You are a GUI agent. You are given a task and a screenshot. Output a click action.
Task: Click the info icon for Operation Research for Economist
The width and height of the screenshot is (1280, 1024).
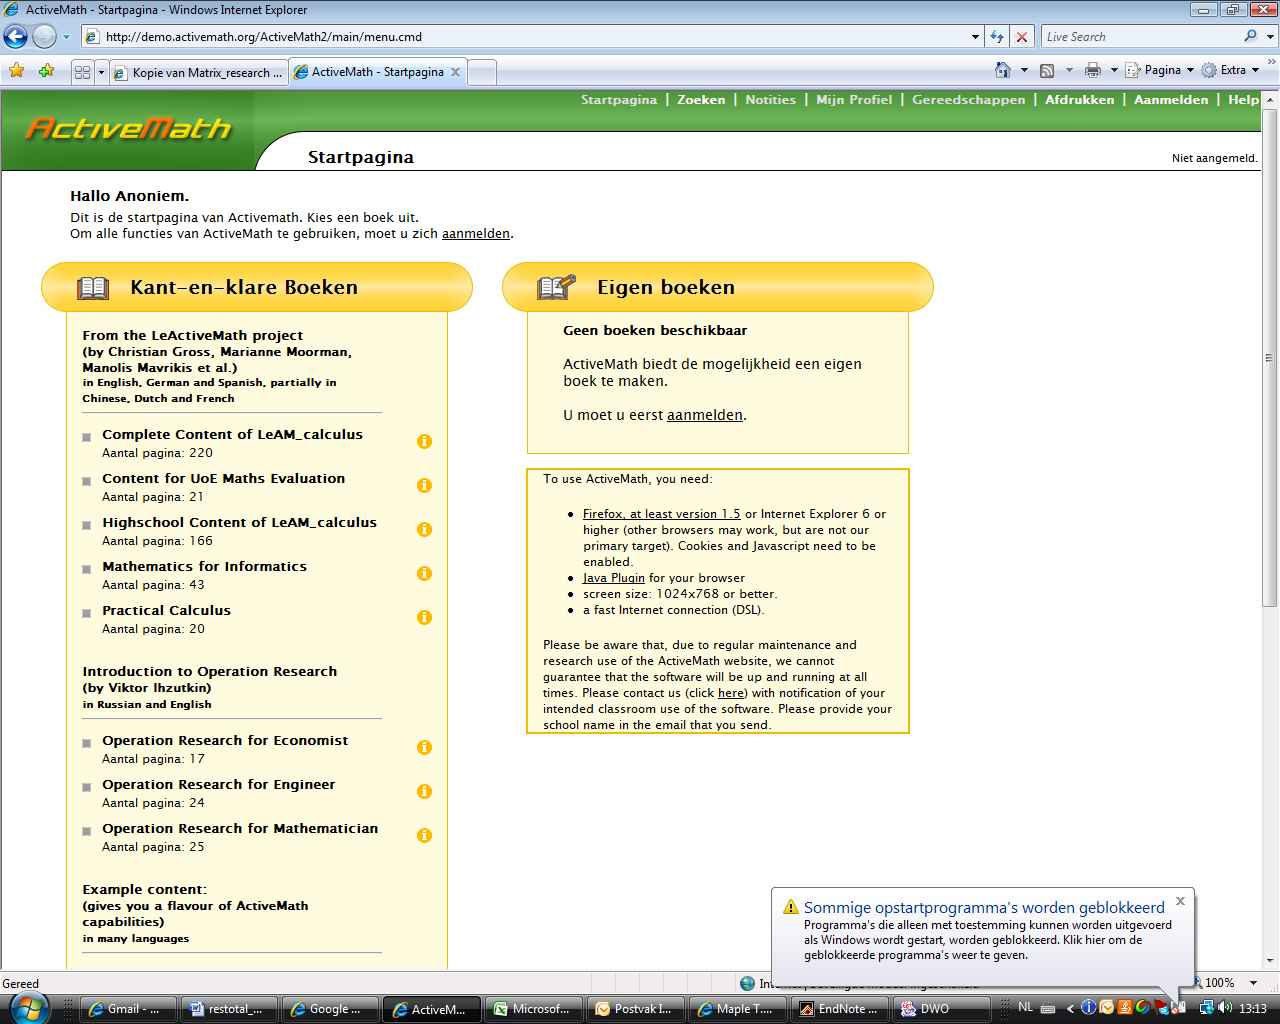pos(424,747)
